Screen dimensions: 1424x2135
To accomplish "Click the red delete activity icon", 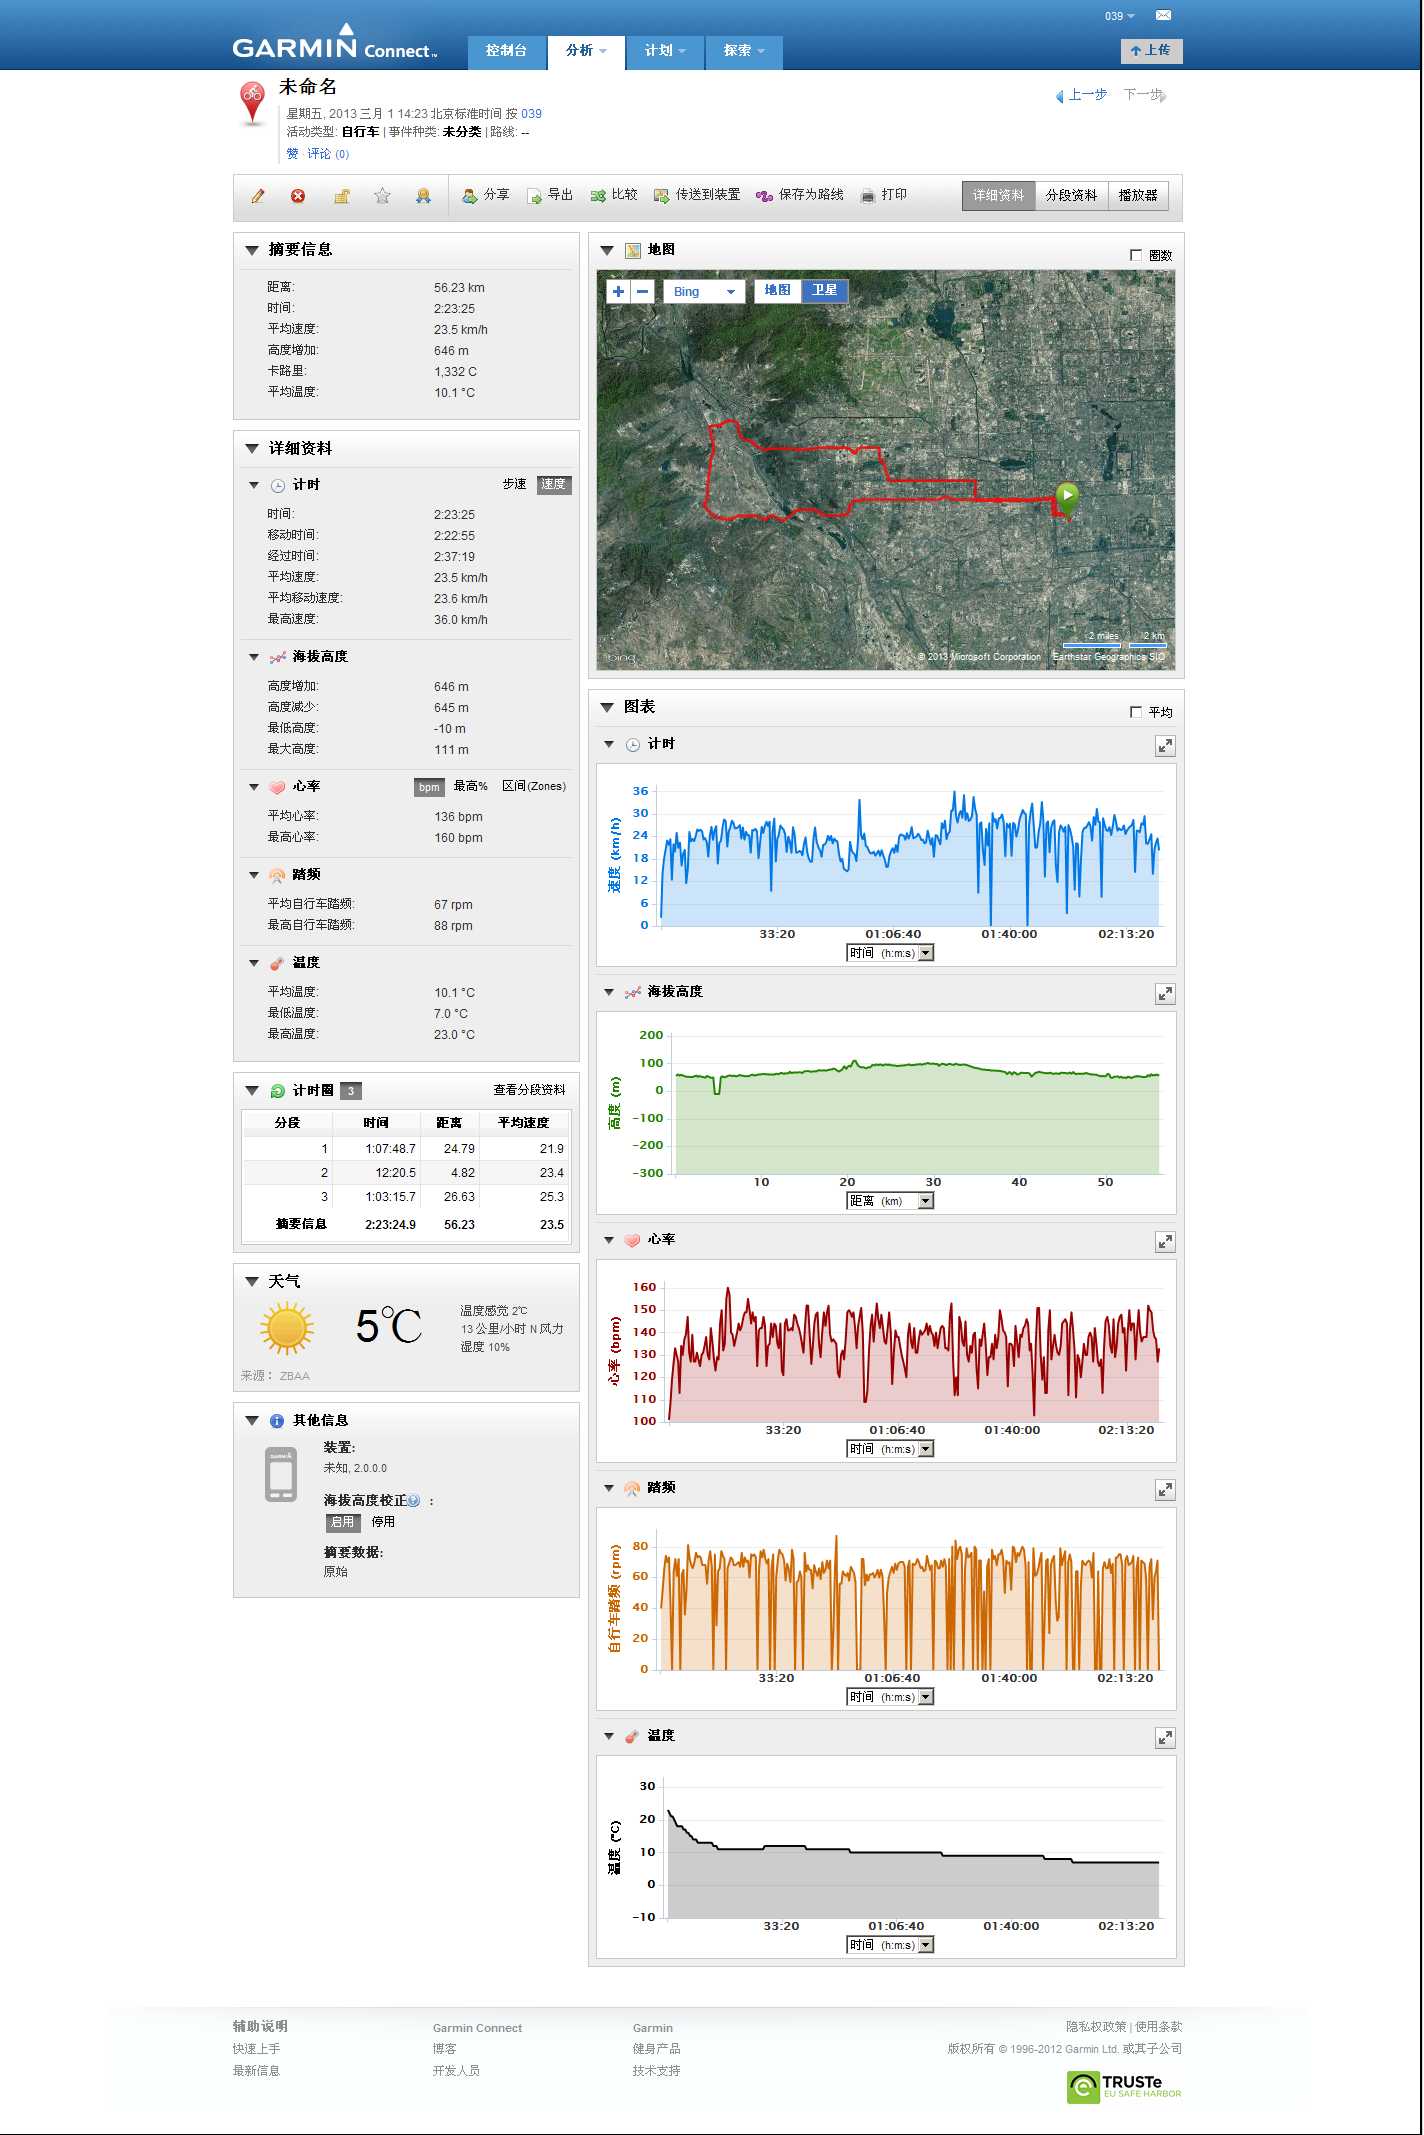I will pos(298,196).
